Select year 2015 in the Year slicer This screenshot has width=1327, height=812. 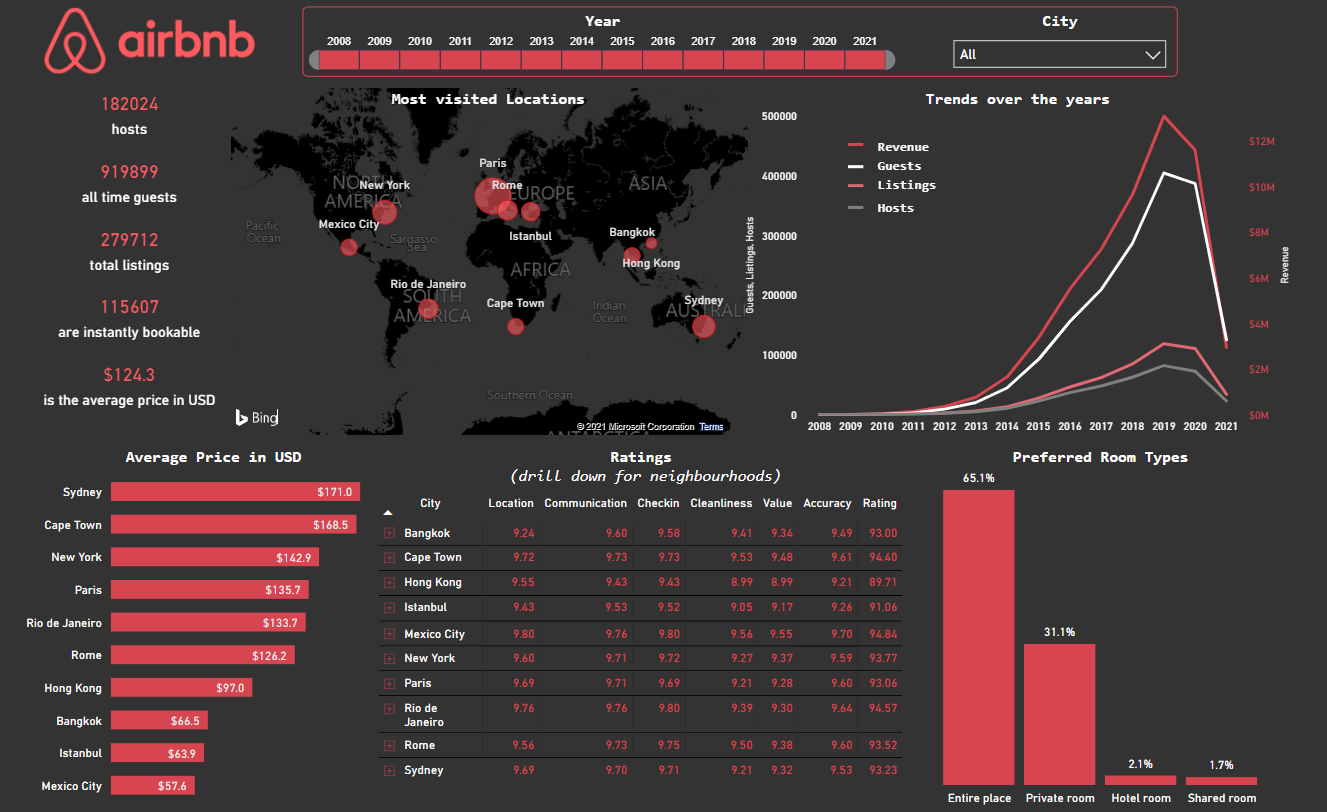point(622,60)
